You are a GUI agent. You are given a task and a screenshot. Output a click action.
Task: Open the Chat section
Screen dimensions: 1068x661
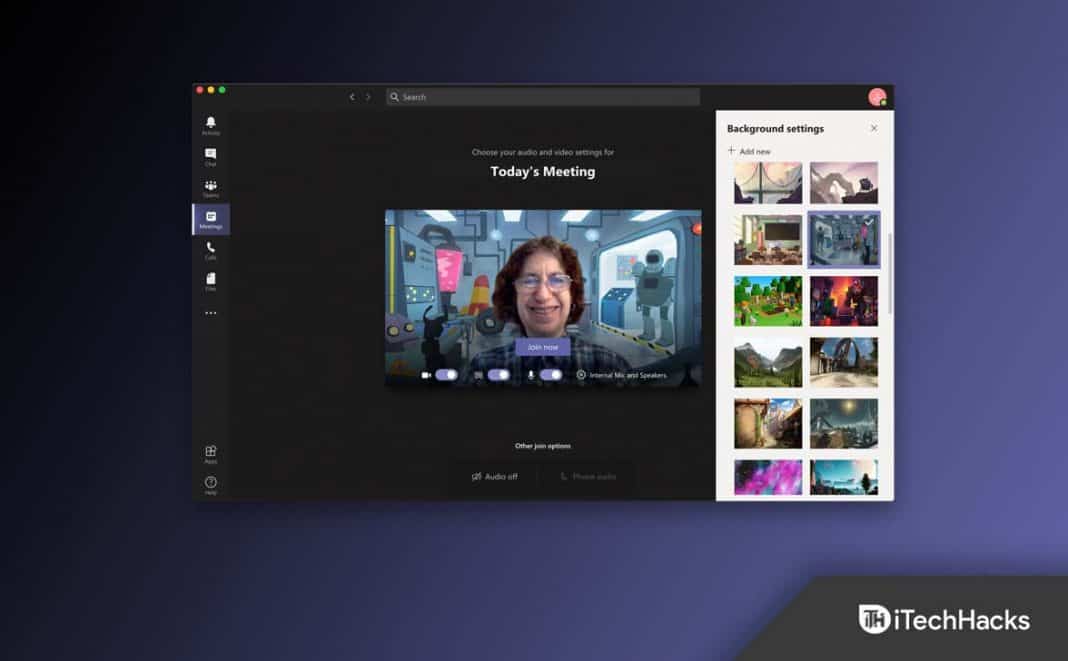[211, 155]
